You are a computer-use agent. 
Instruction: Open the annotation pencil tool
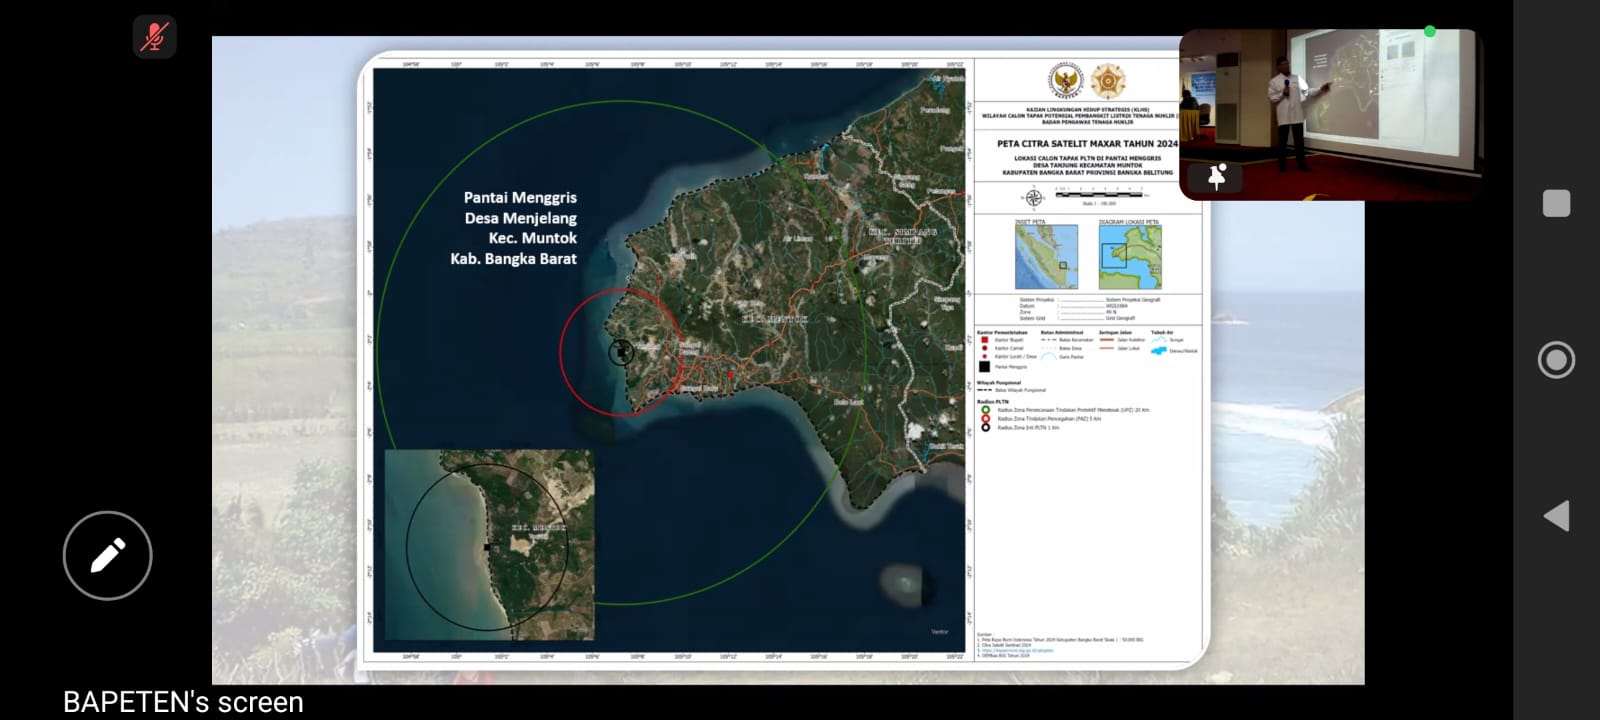pyautogui.click(x=108, y=556)
